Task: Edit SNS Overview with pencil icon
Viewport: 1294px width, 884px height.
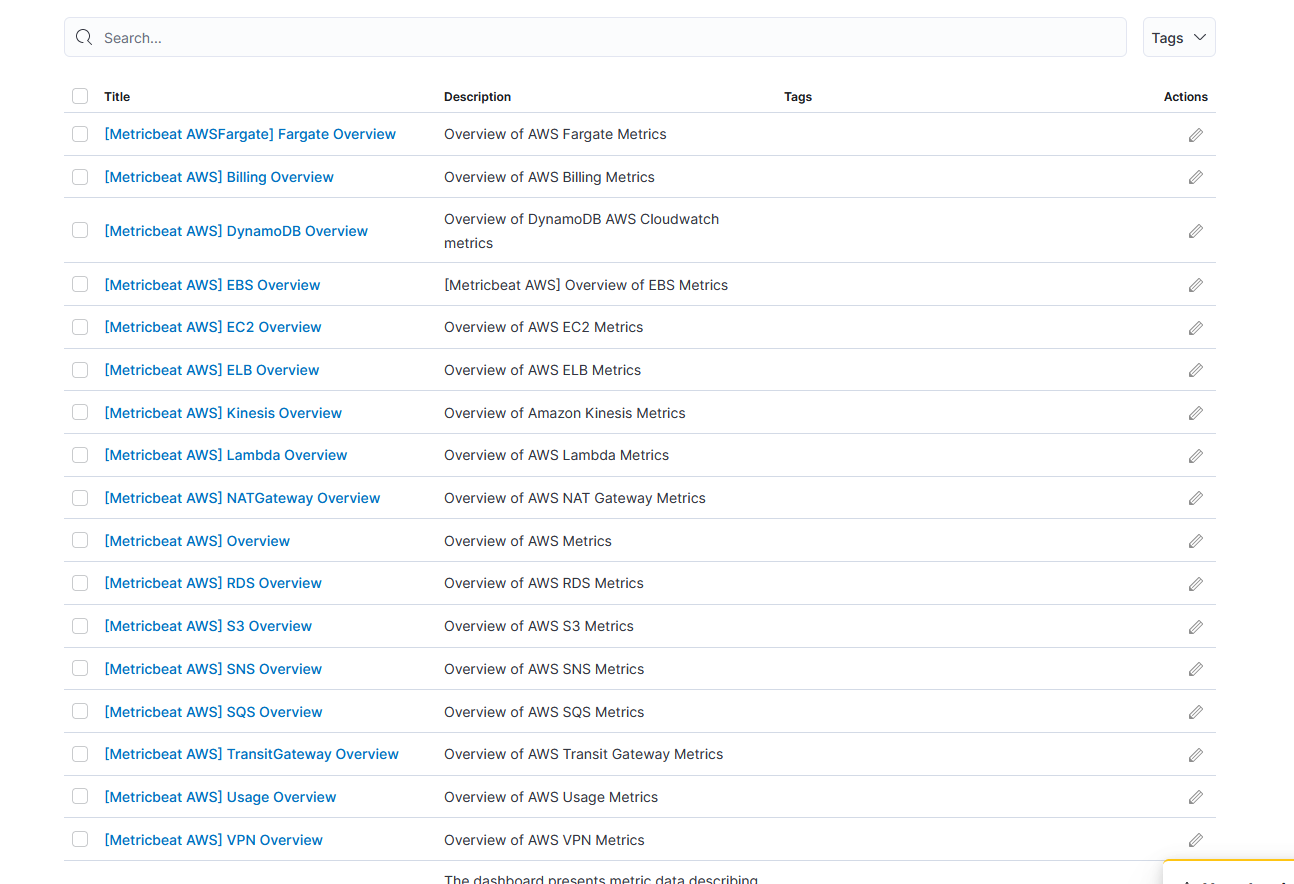Action: 1195,669
